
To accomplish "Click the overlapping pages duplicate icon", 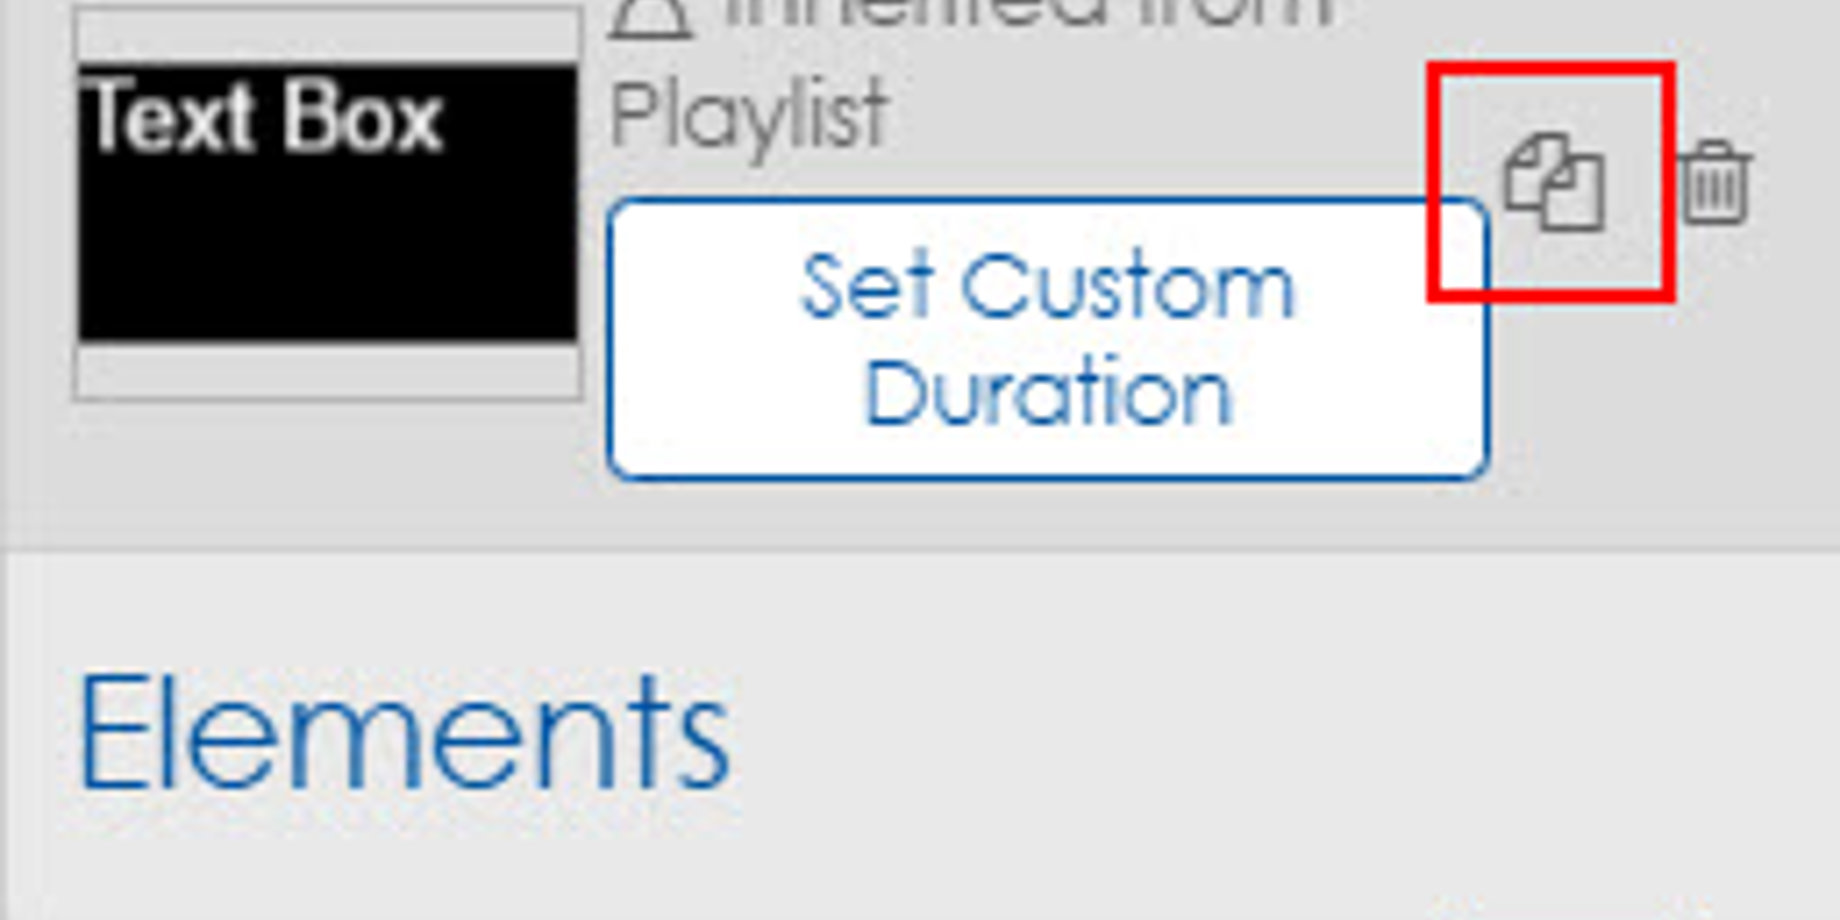I will pyautogui.click(x=1554, y=182).
